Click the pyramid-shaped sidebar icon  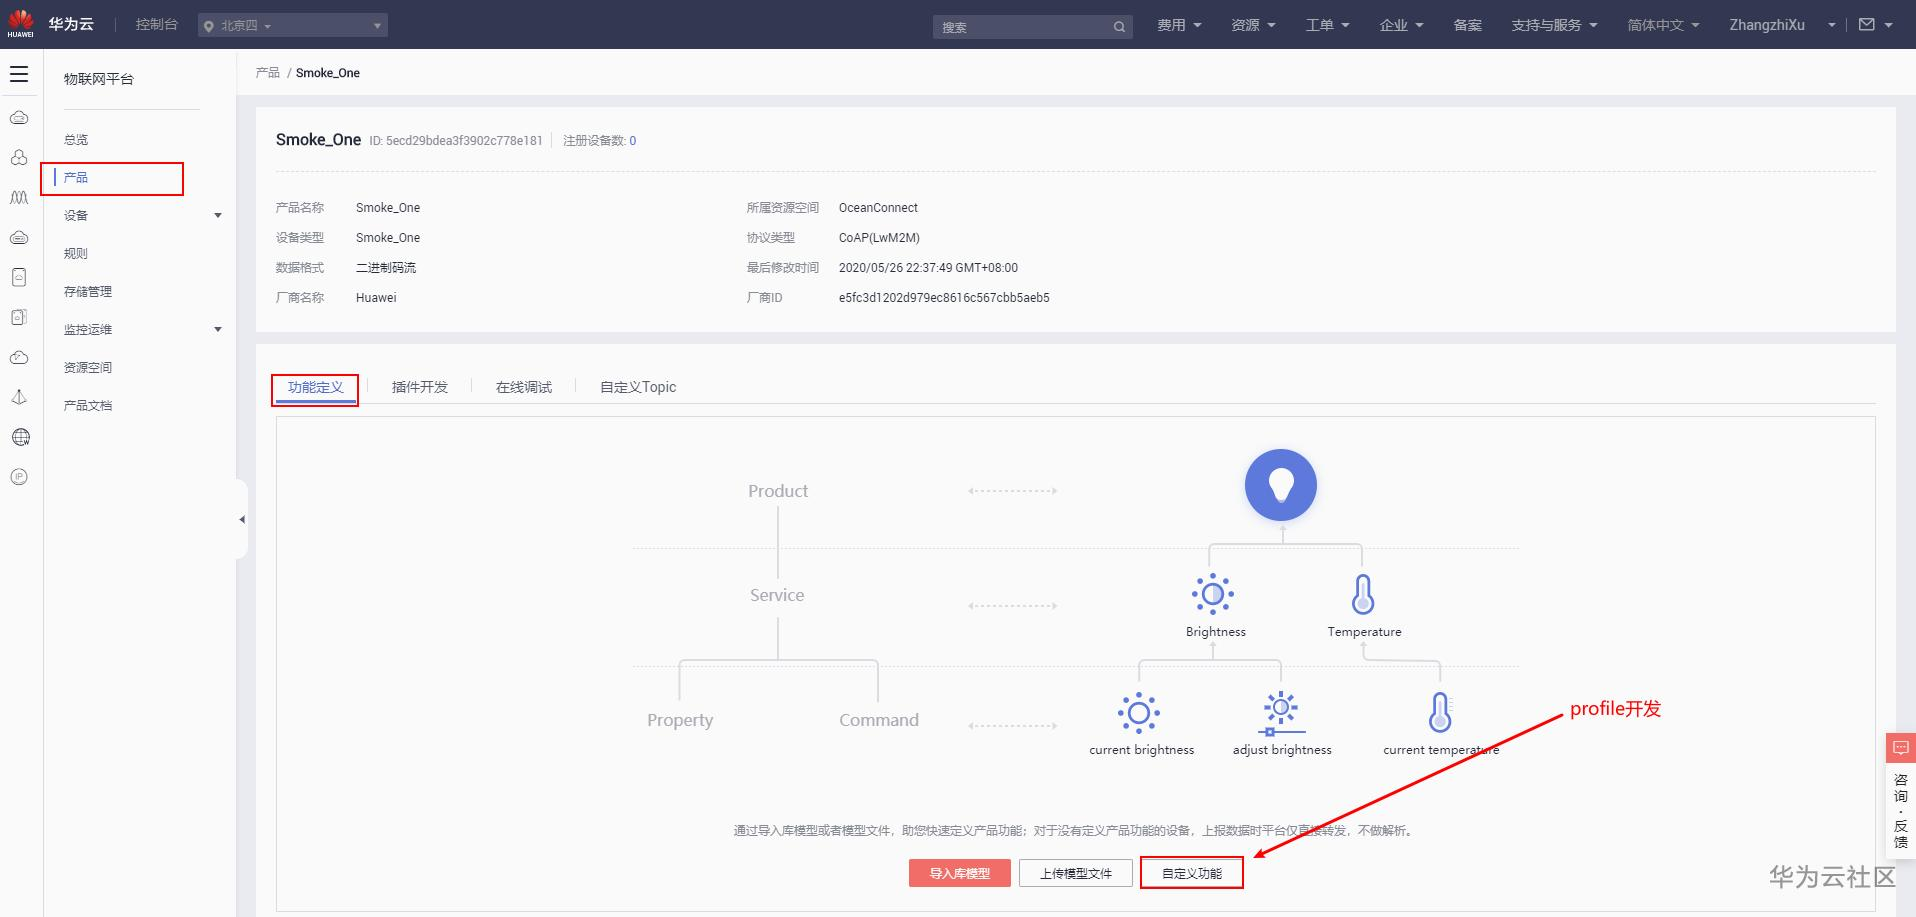(19, 397)
